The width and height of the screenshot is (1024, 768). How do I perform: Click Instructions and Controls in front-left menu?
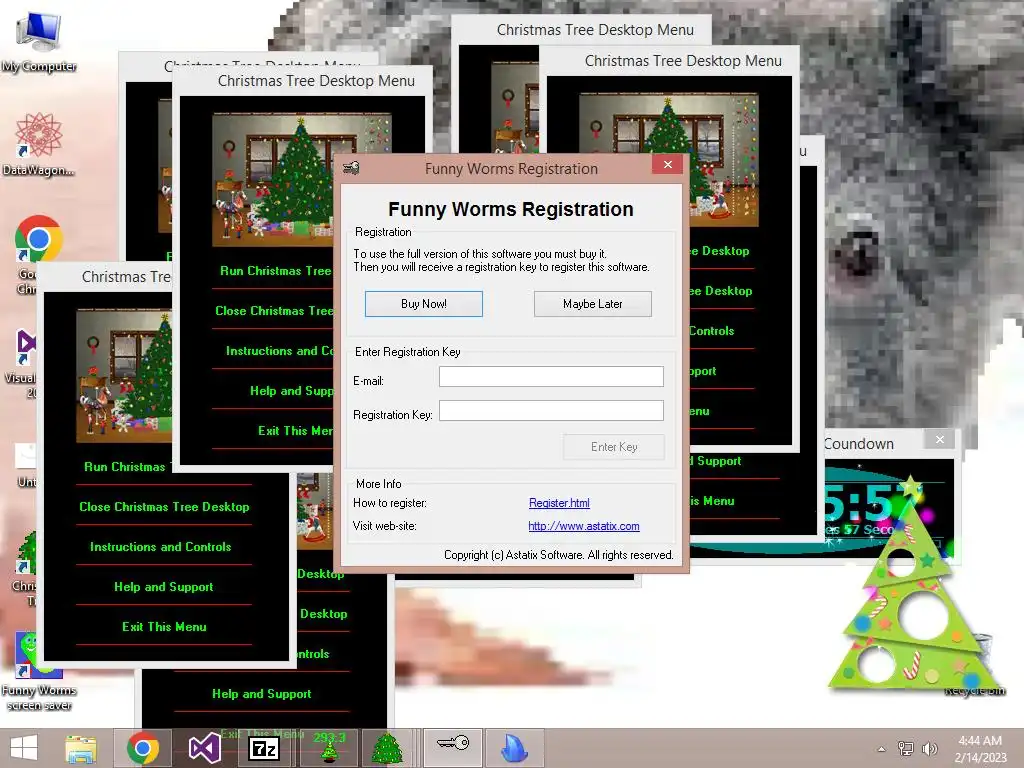161,547
